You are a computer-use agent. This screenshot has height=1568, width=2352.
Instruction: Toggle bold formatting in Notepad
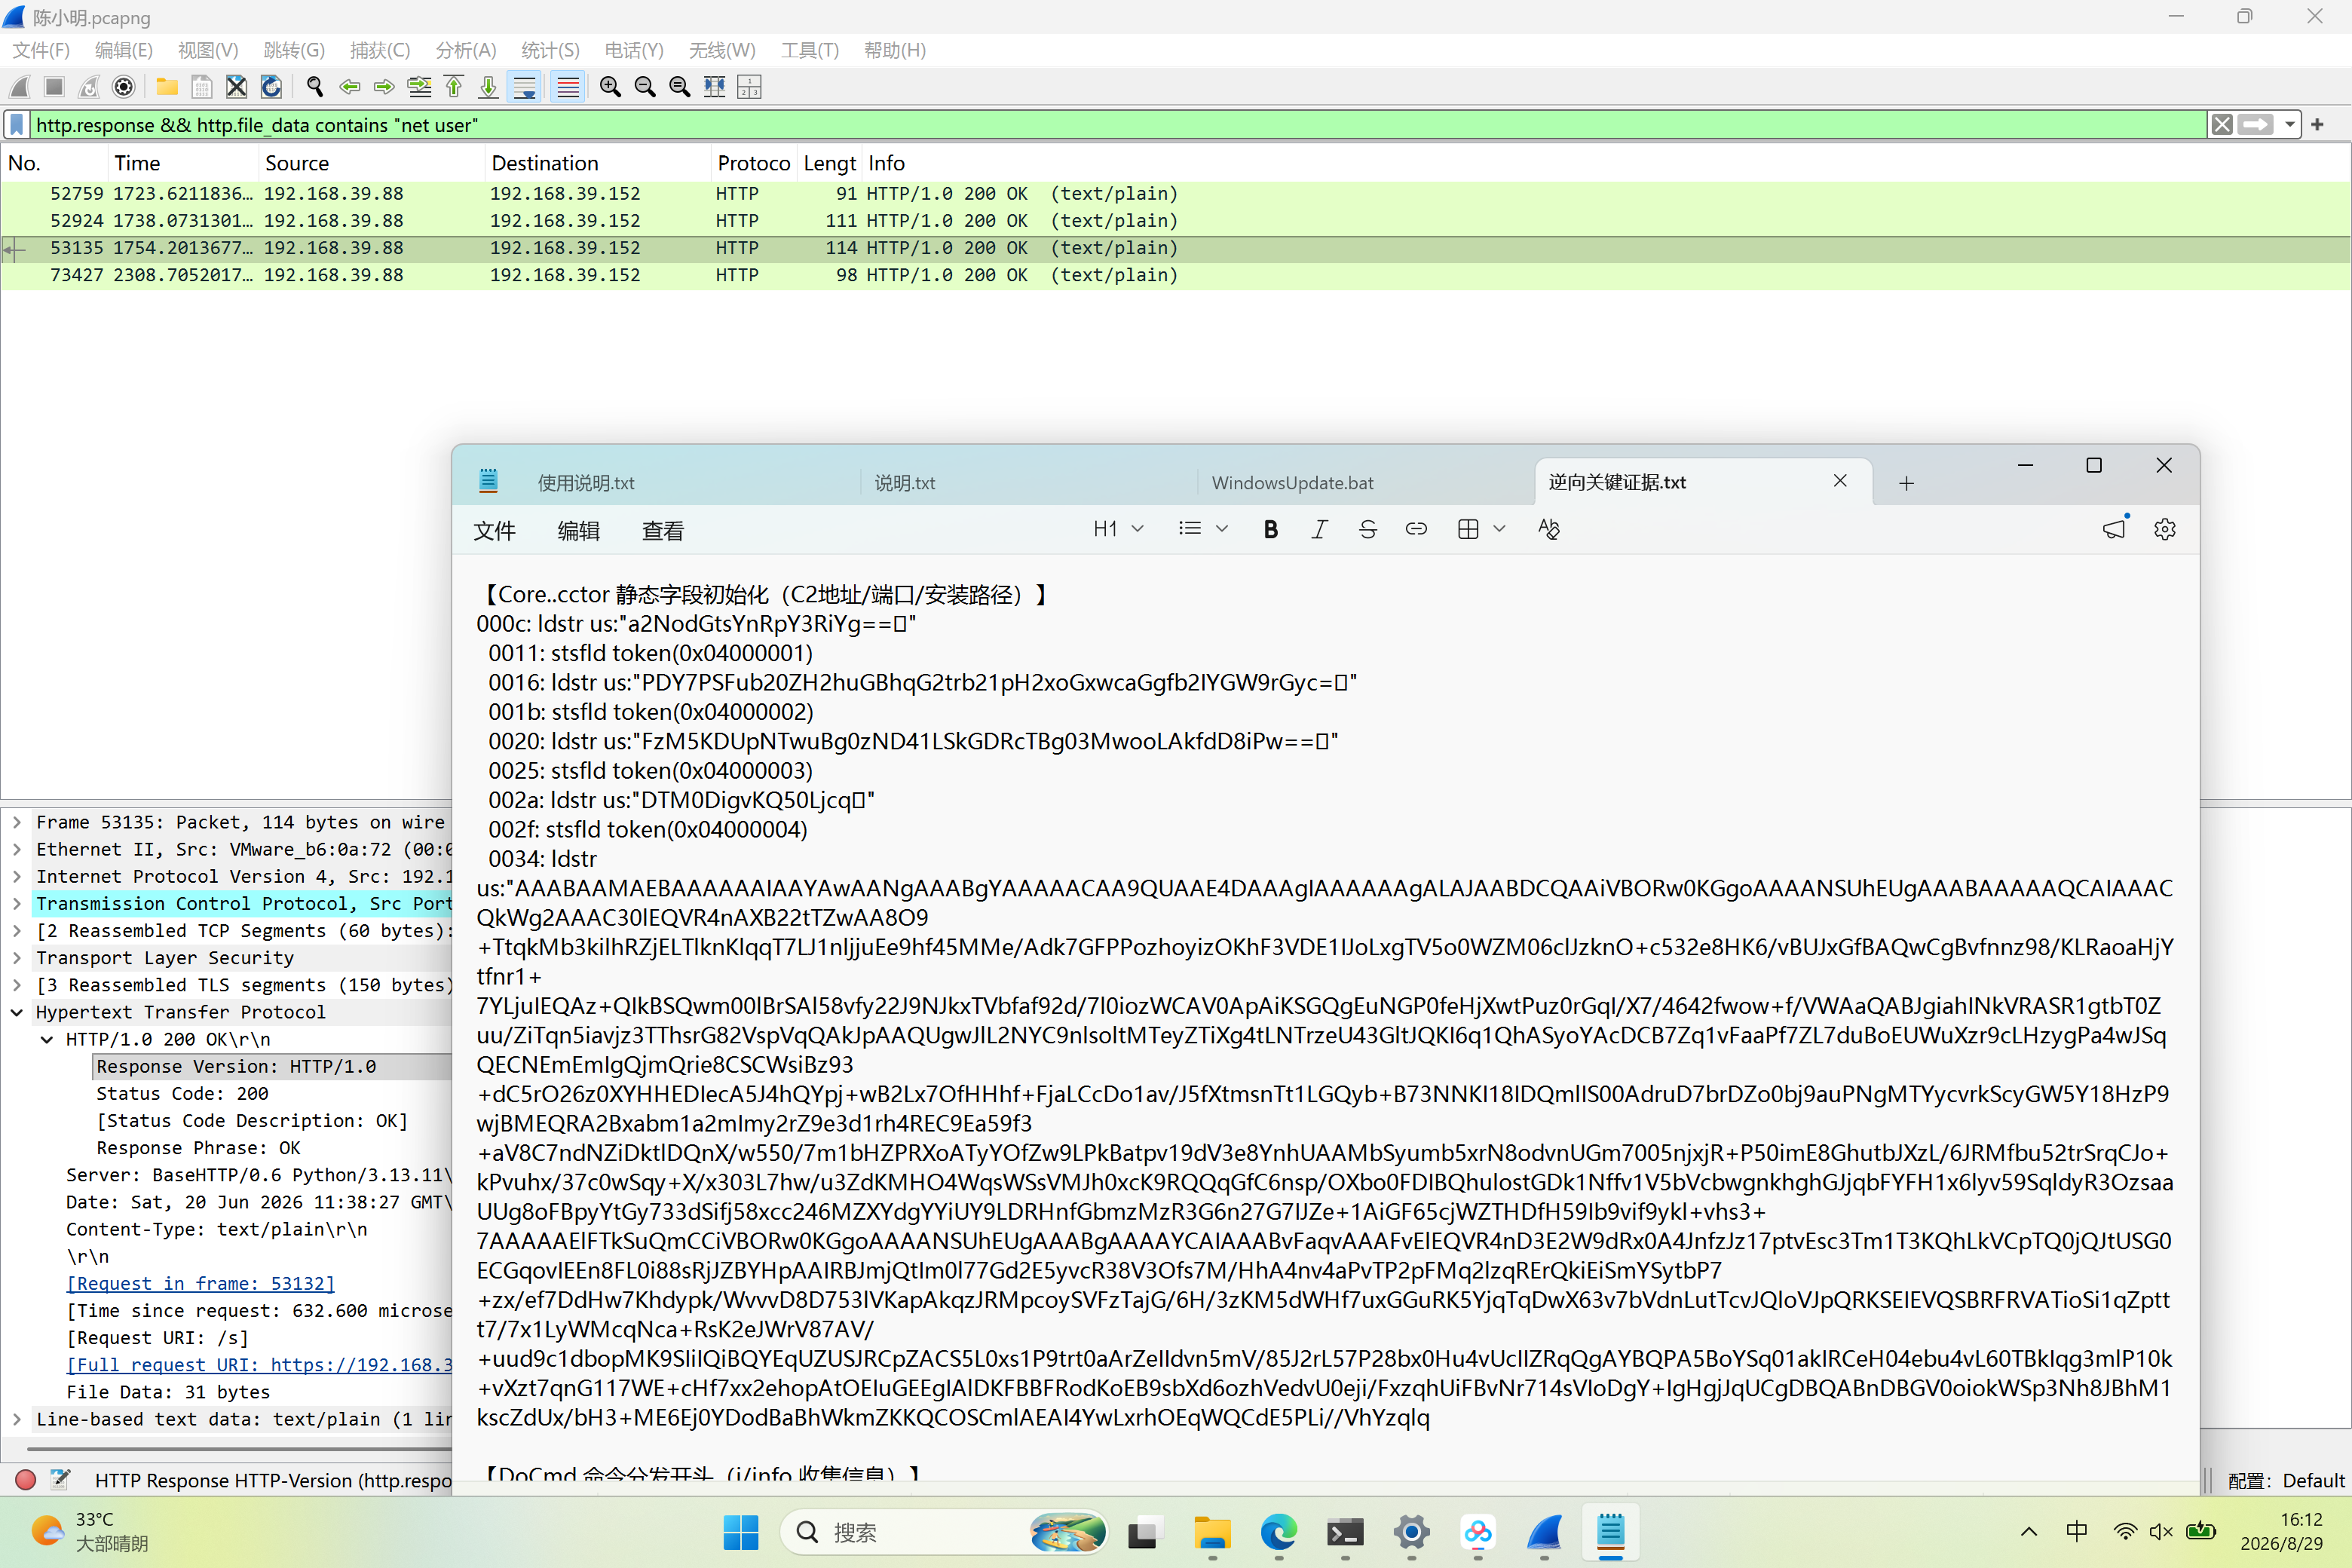click(1270, 529)
